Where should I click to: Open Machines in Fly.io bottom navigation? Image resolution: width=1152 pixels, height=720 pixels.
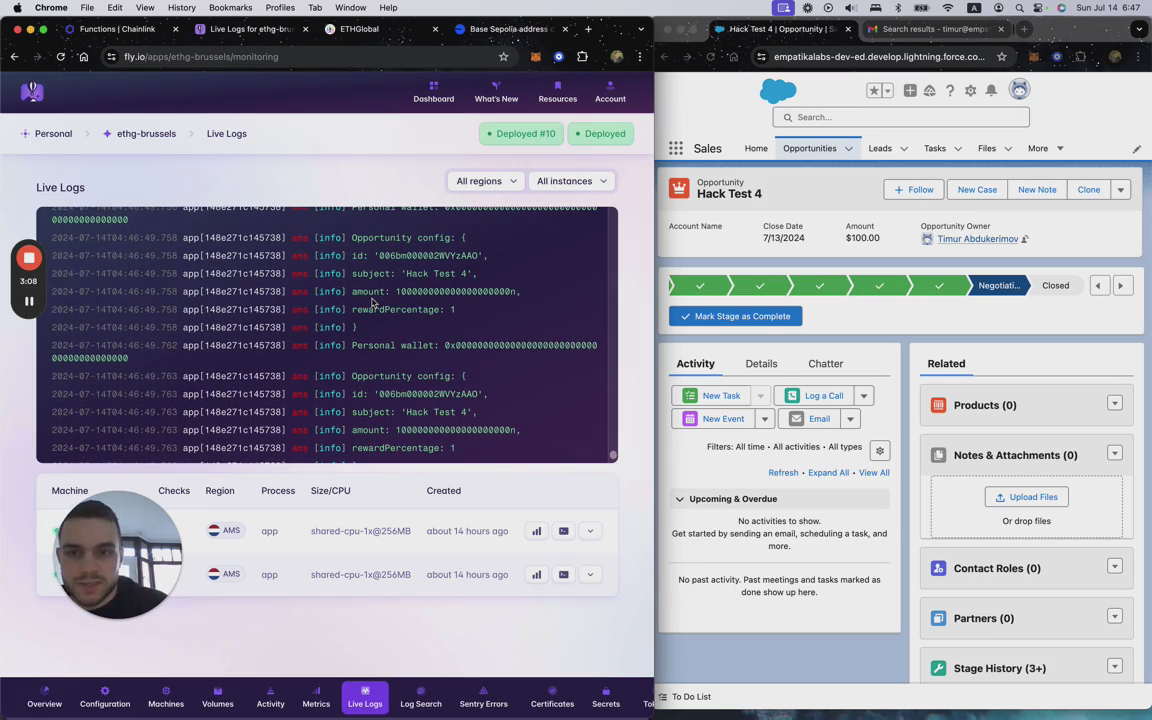[x=166, y=697]
